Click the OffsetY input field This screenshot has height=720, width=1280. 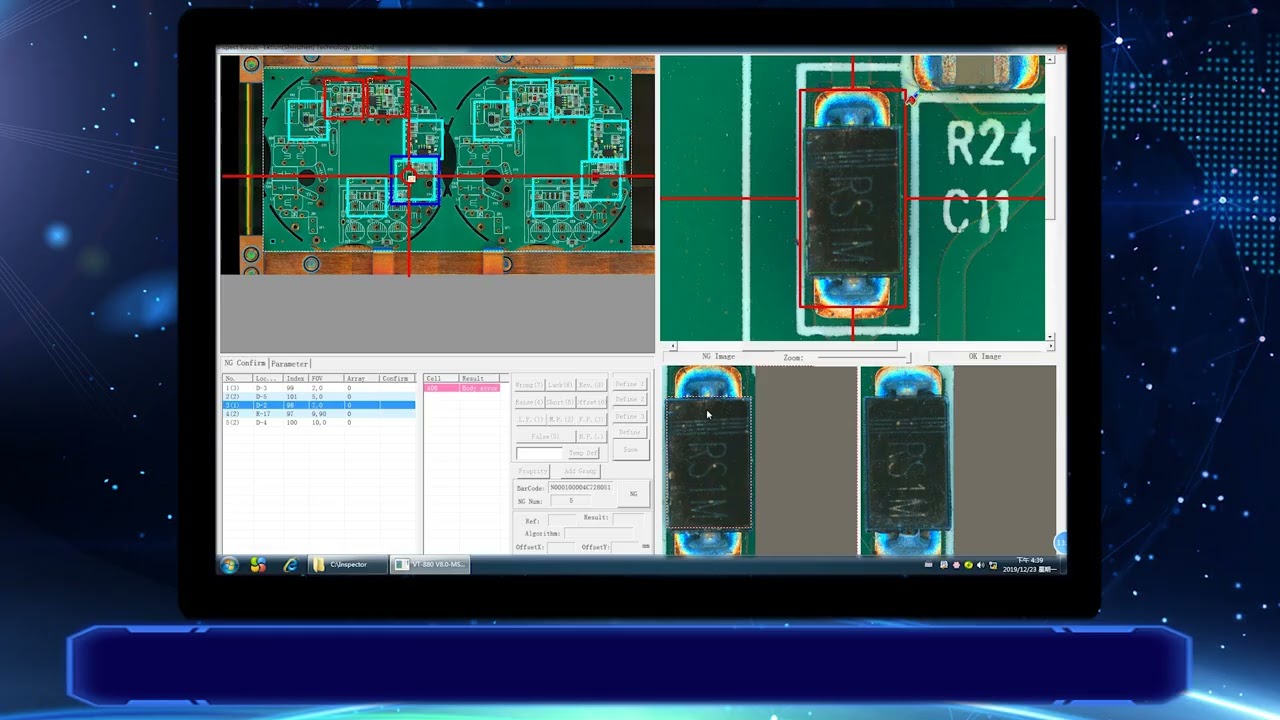pyautogui.click(x=624, y=547)
